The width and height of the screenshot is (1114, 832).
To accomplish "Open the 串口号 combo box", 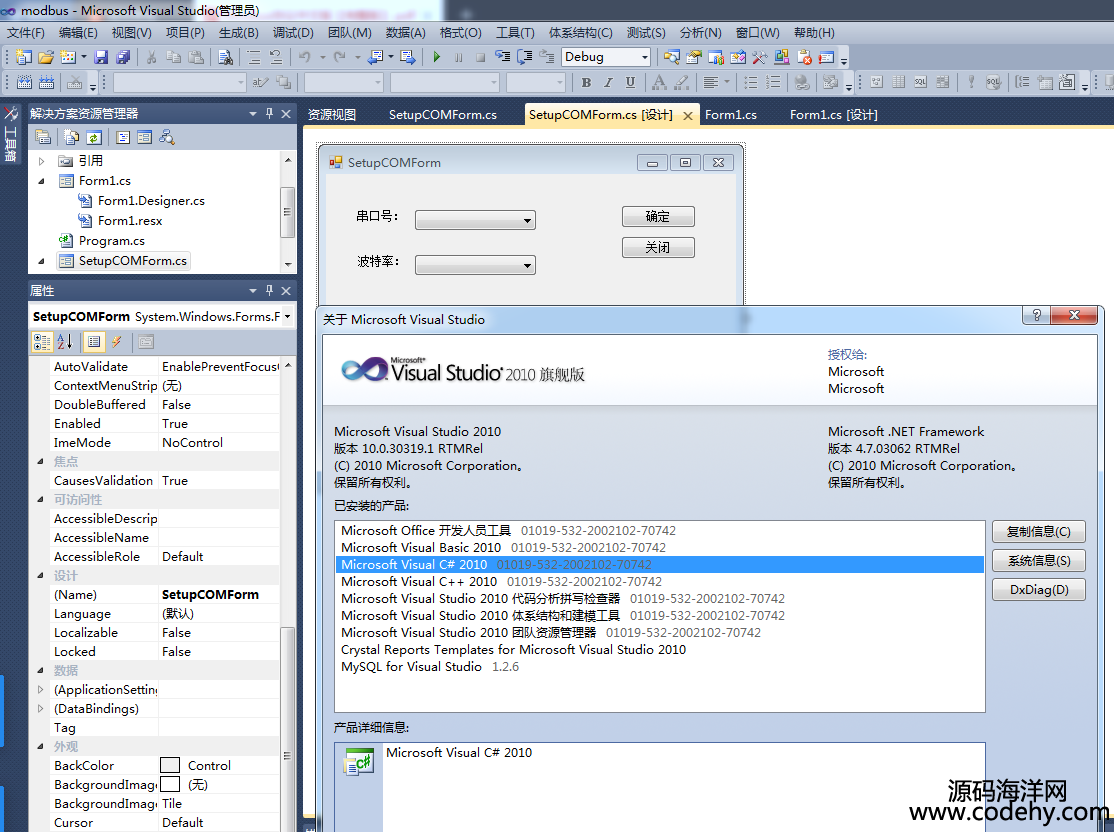I will pyautogui.click(x=475, y=220).
